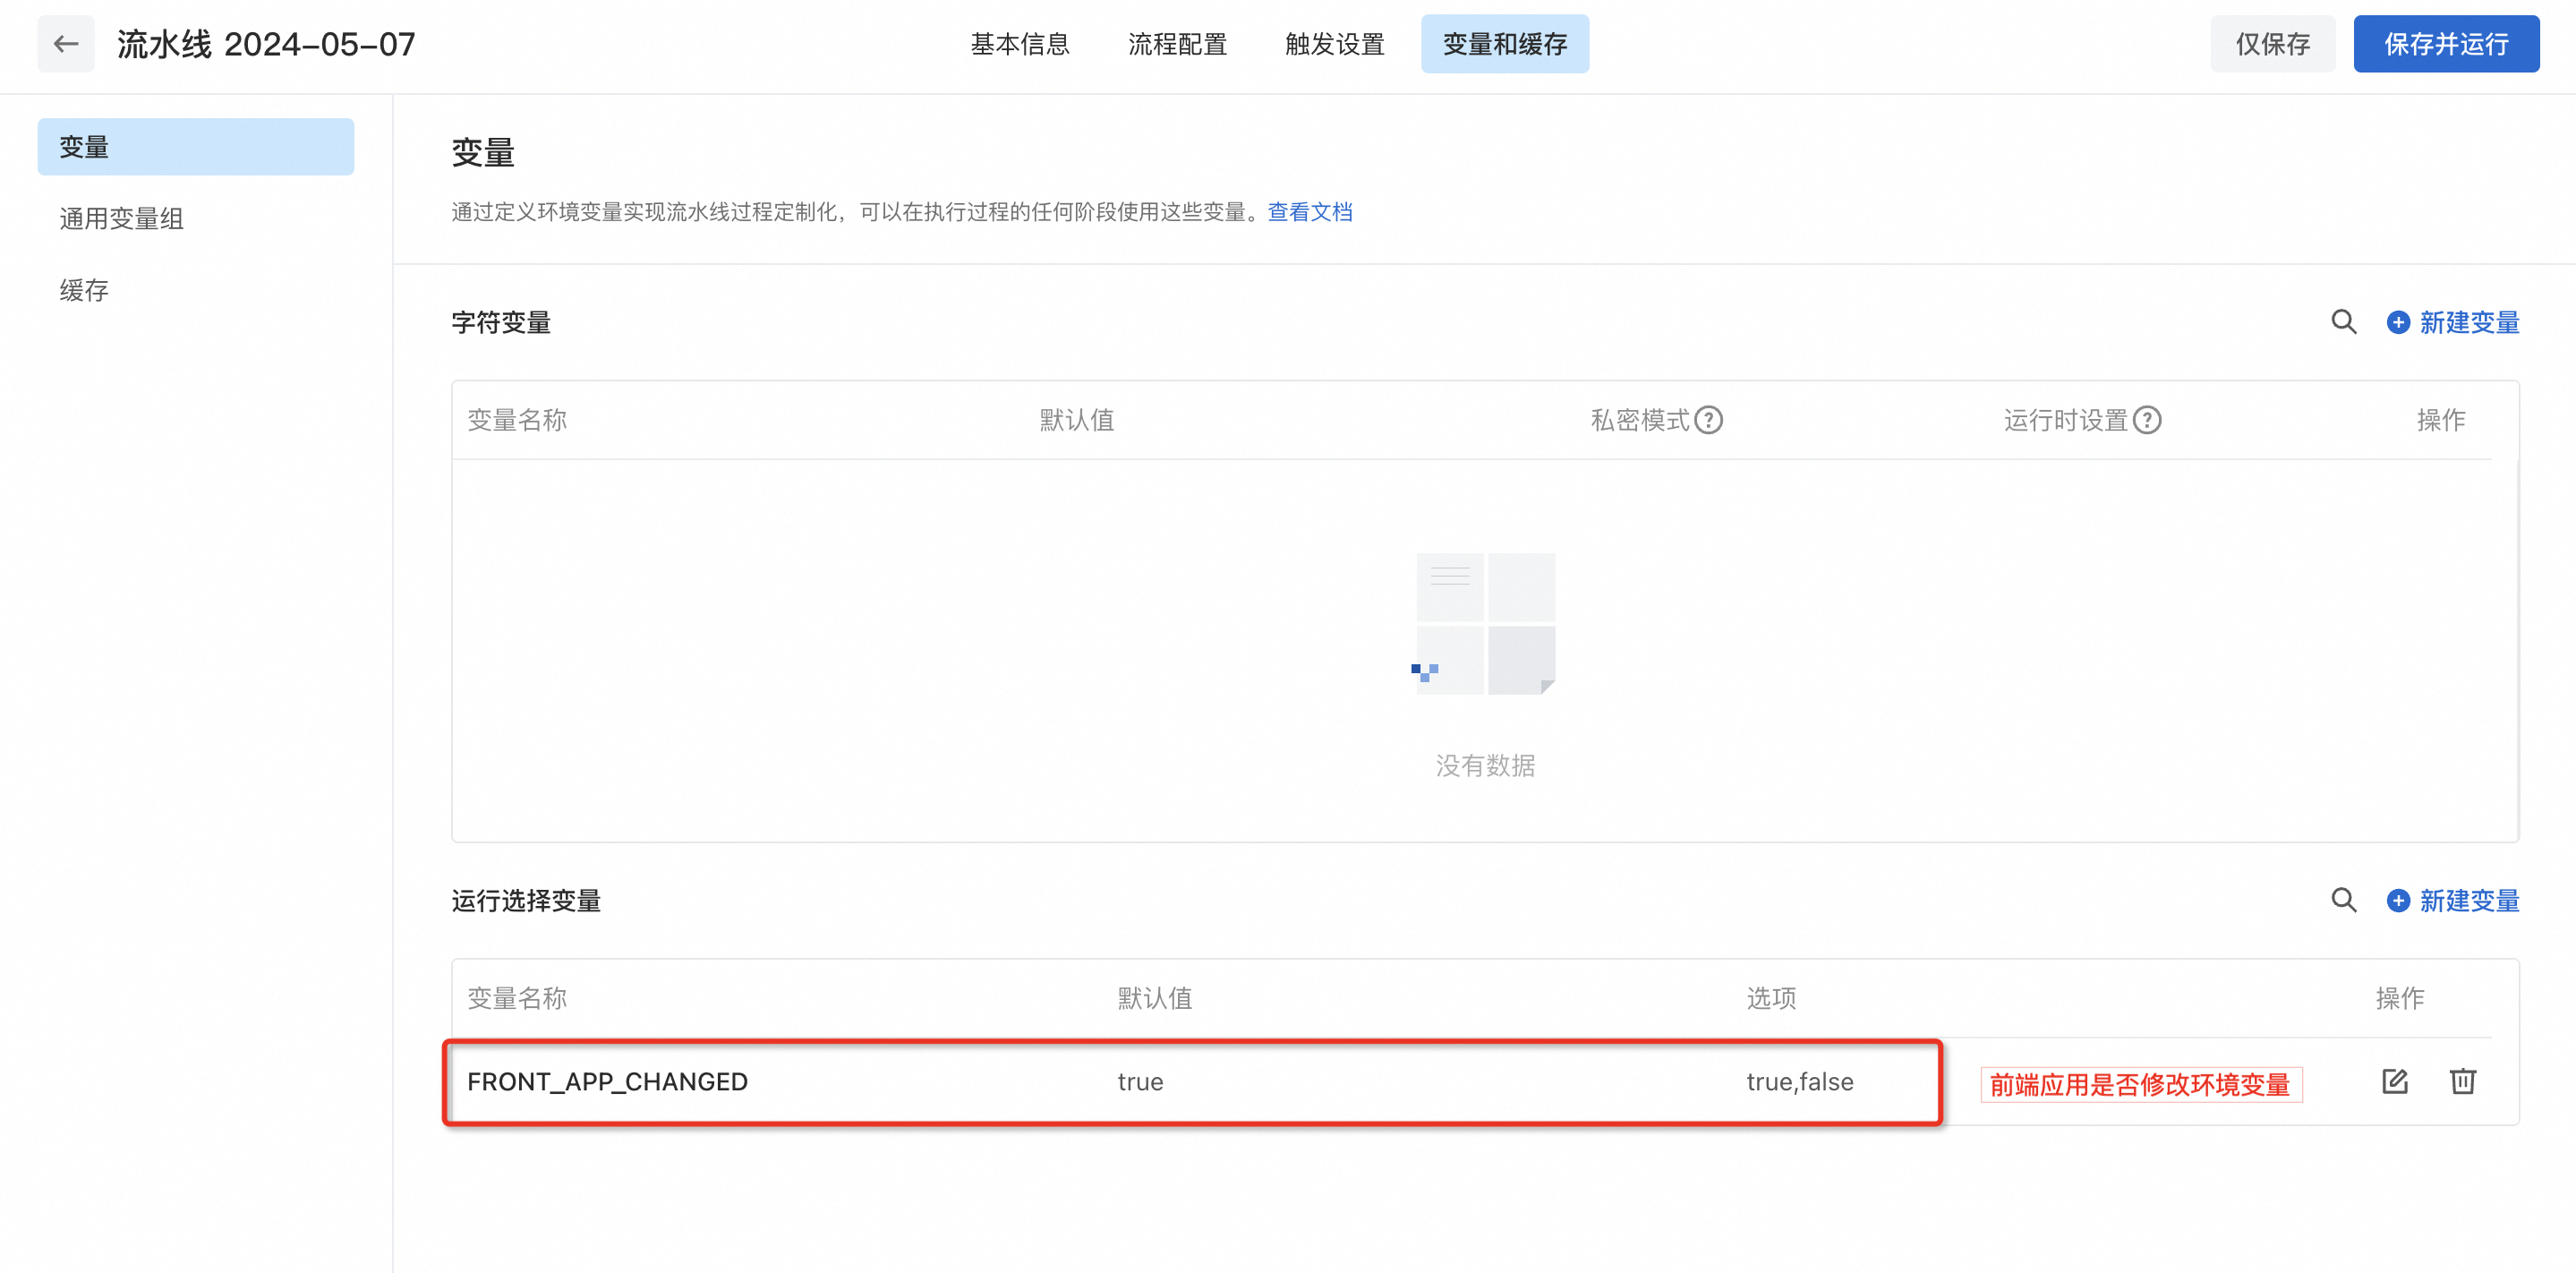2576x1273 pixels.
Task: Click the pipeline title 流水线 2024-05-07
Action: point(265,44)
